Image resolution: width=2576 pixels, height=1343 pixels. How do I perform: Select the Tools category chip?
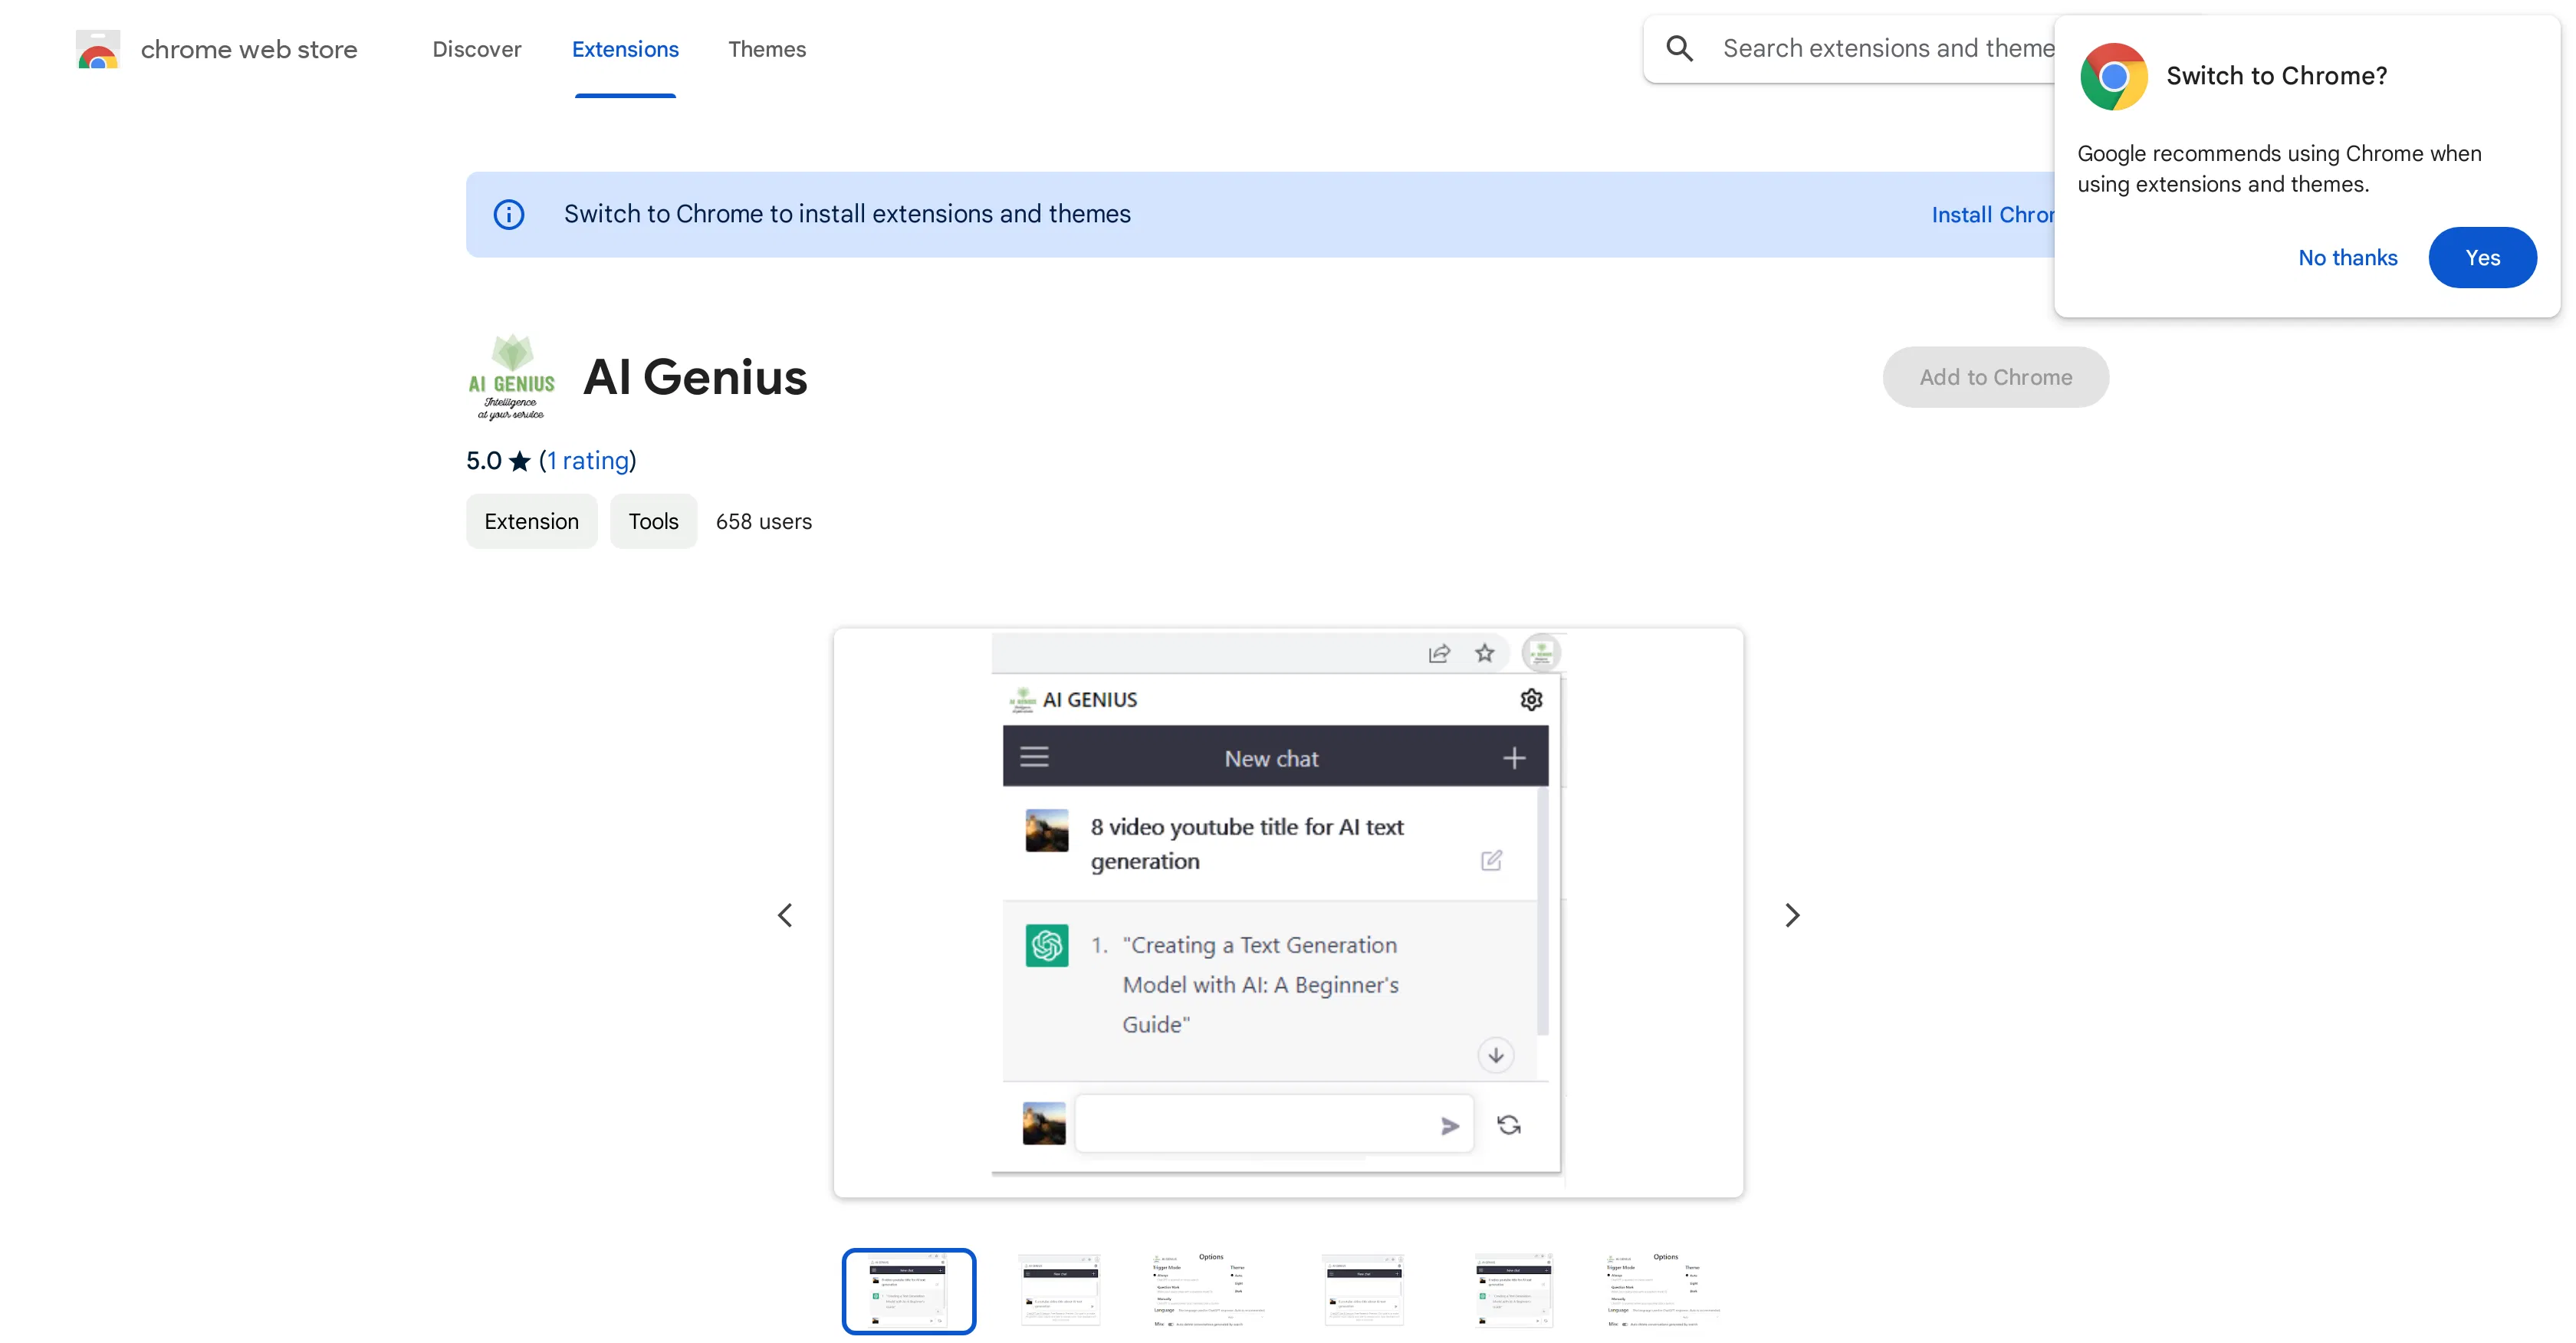652,521
